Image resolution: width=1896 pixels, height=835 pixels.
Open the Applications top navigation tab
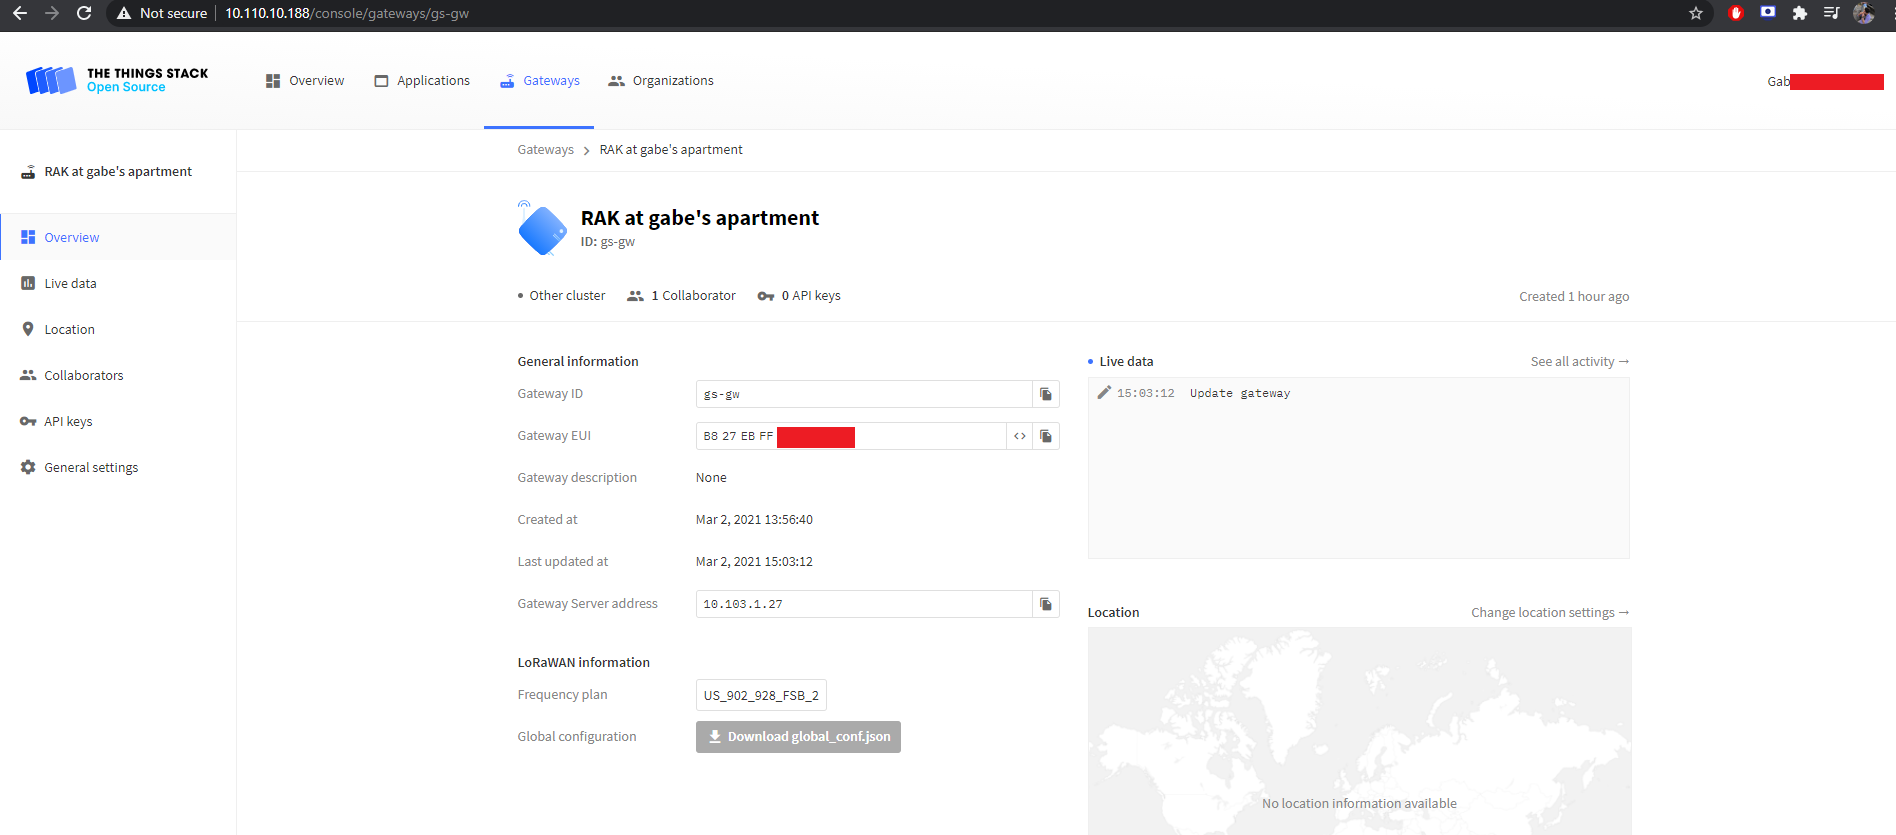coord(422,81)
